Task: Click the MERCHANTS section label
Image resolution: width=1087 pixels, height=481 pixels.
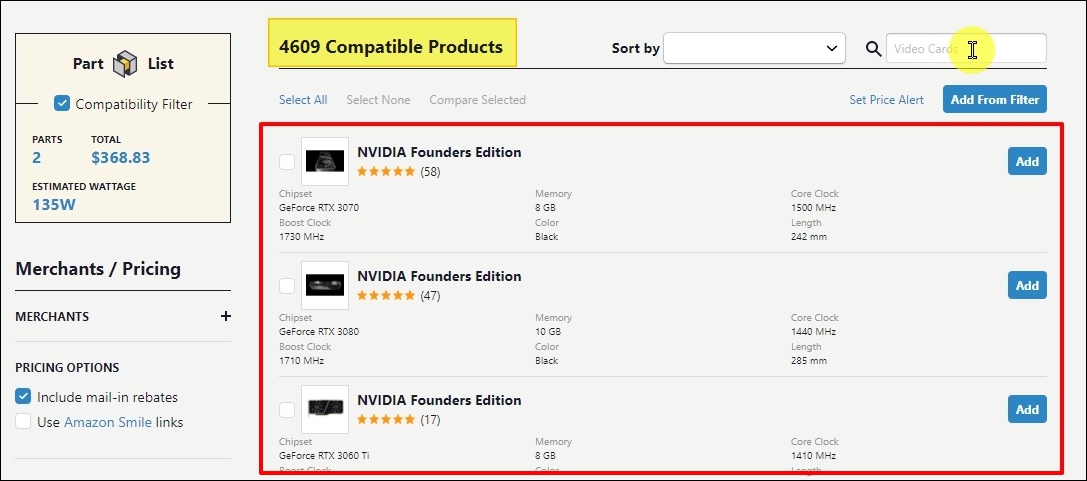Action: pyautogui.click(x=52, y=316)
